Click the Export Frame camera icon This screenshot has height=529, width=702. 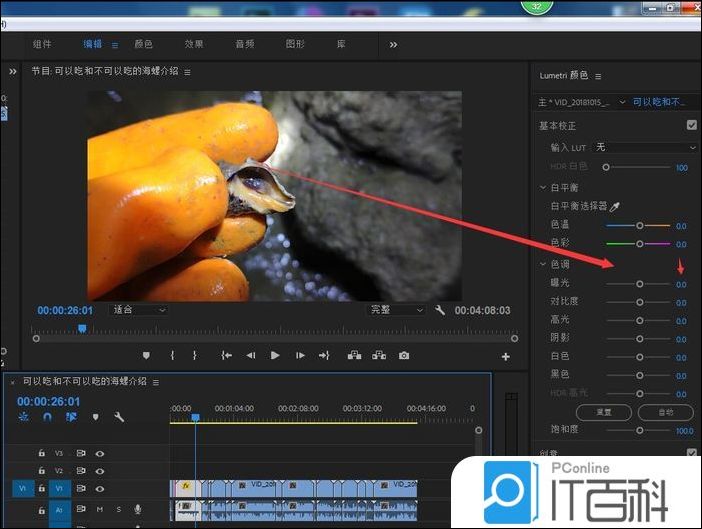pyautogui.click(x=404, y=355)
